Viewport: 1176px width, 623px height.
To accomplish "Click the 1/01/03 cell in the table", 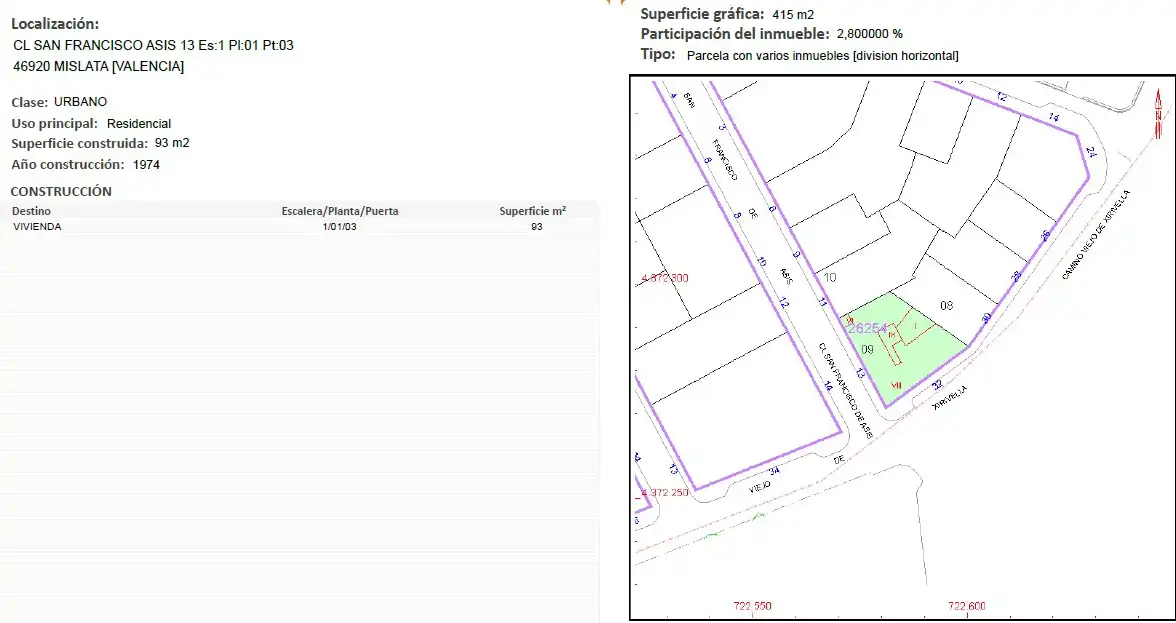I will pos(340,226).
